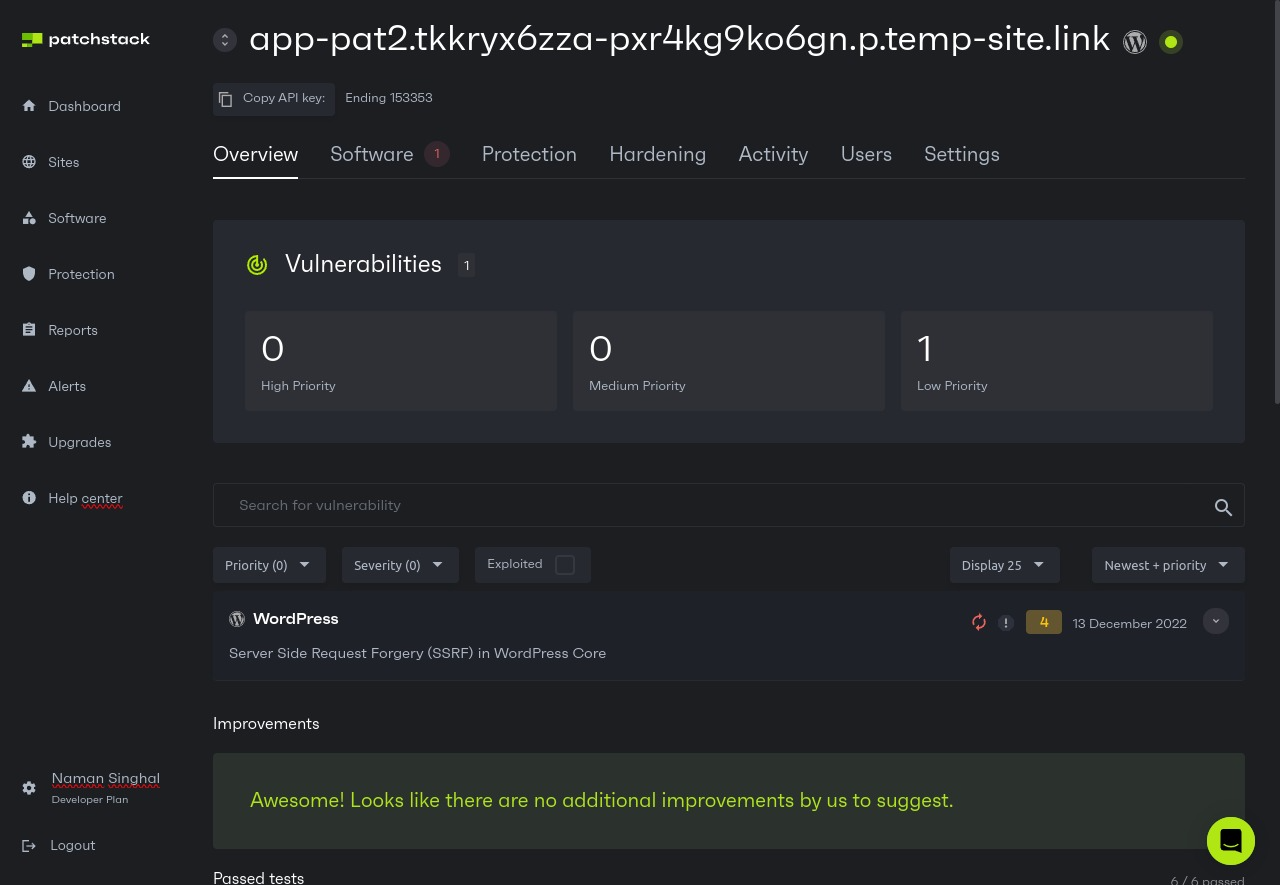The width and height of the screenshot is (1280, 885).
Task: Change sorting with the Newest + priority dropdown
Action: pos(1167,565)
